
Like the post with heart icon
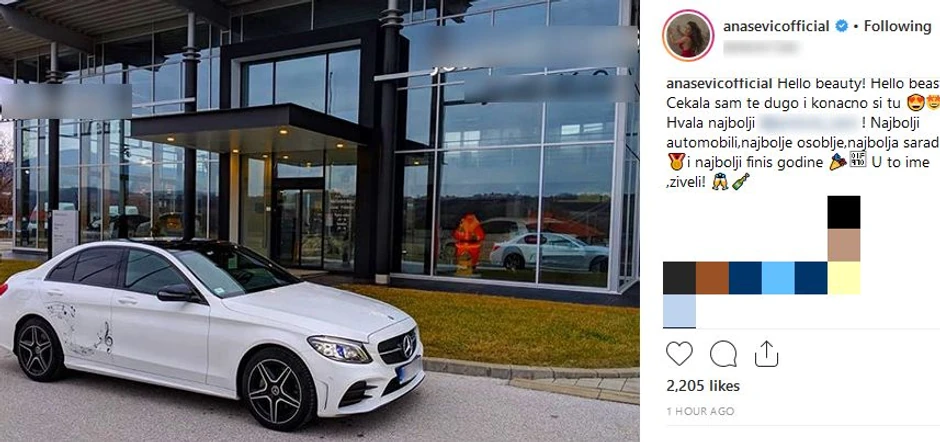click(679, 354)
